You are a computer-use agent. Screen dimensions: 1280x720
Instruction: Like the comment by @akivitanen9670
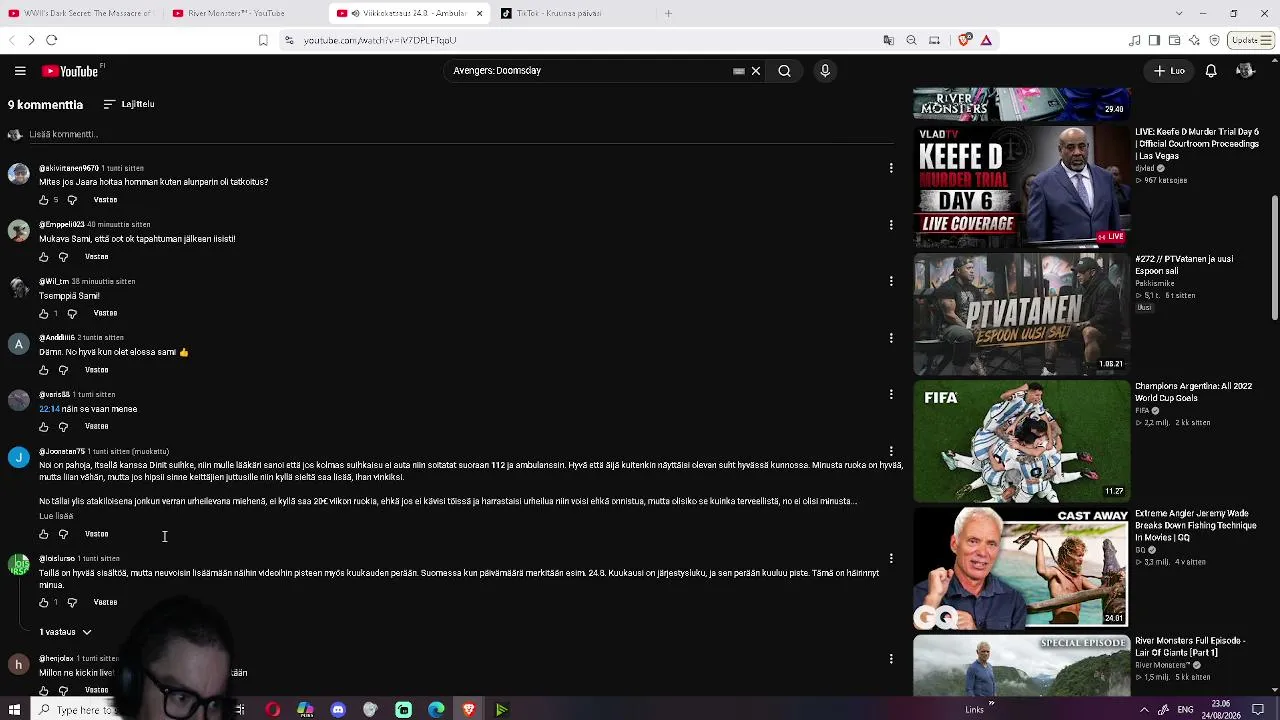(x=43, y=200)
